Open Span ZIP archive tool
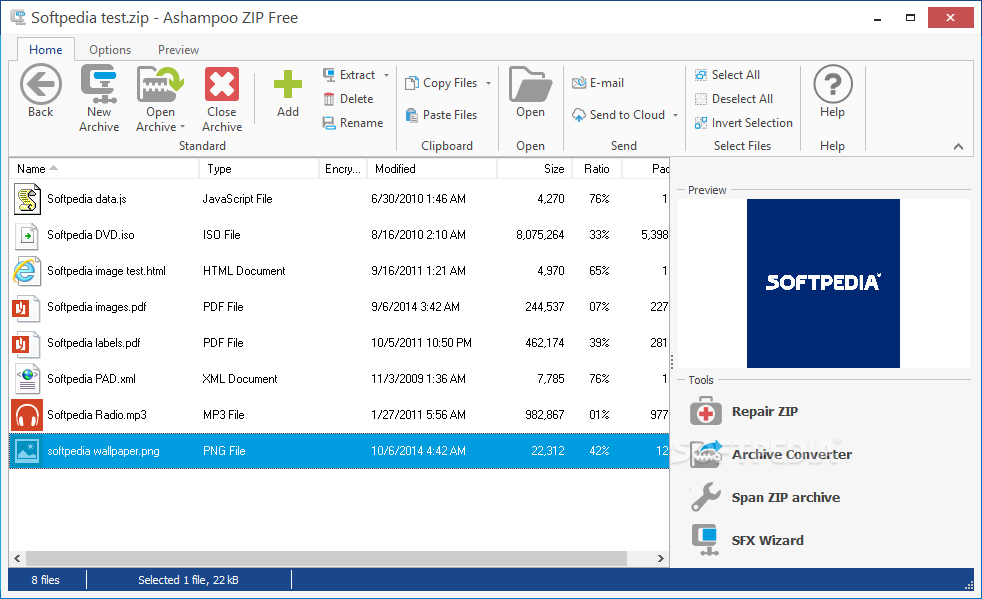This screenshot has width=982, height=599. tap(765, 497)
